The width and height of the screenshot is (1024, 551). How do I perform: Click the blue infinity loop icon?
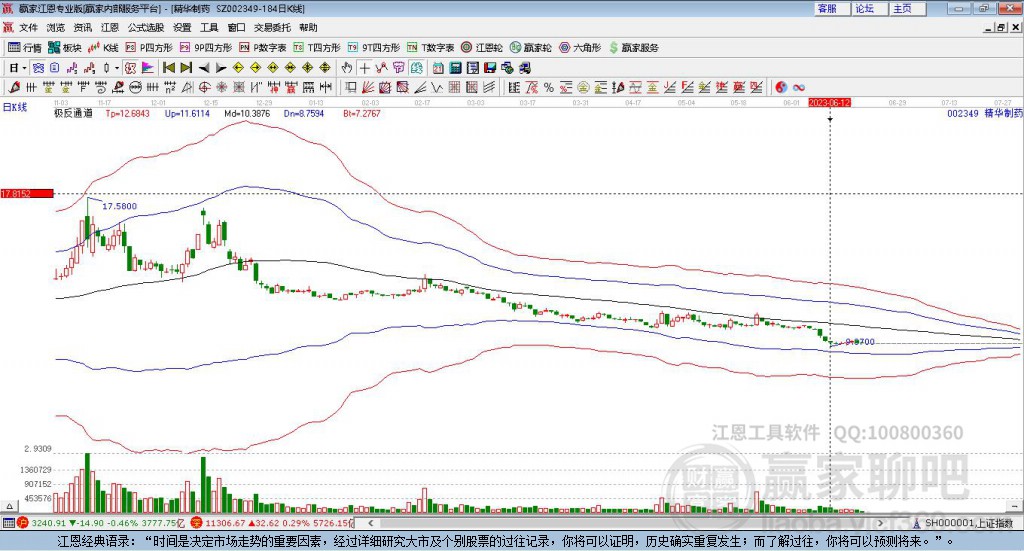point(799,87)
